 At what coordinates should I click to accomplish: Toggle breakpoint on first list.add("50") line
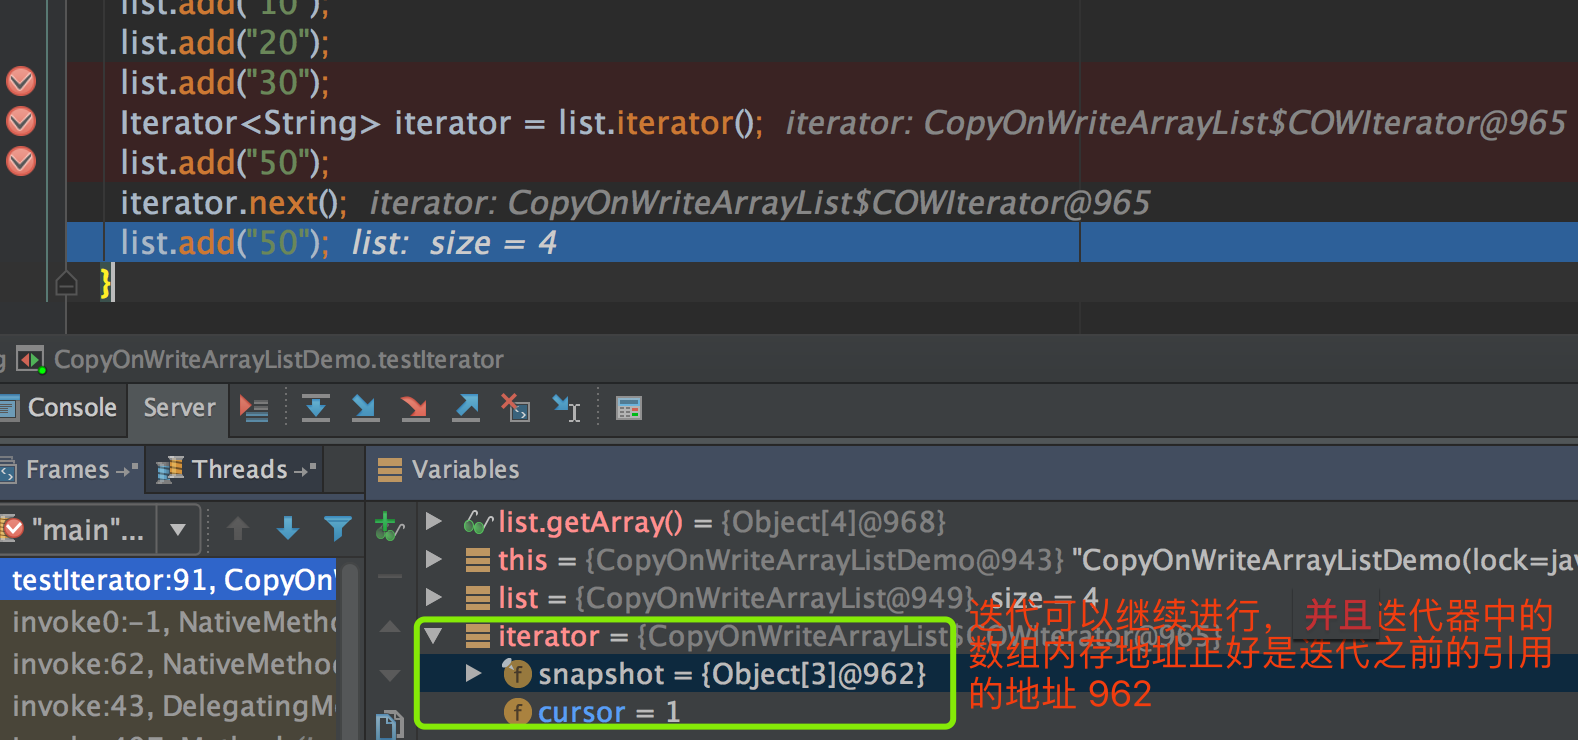pos(21,162)
